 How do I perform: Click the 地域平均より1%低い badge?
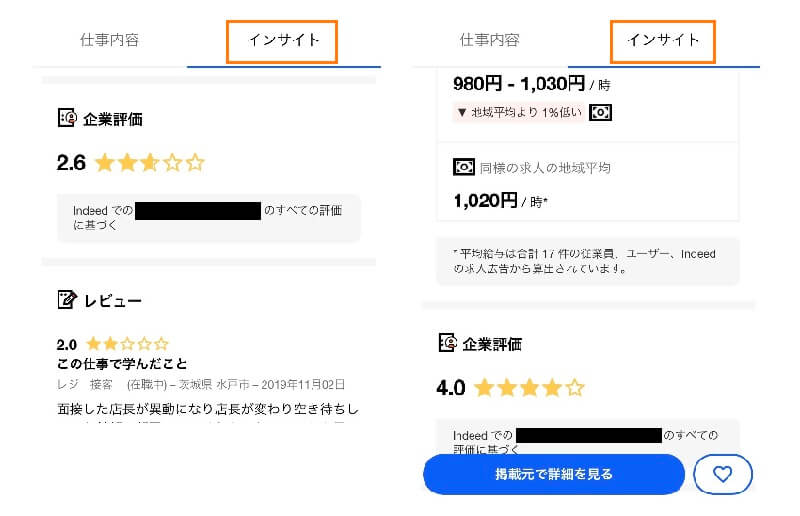coord(518,112)
